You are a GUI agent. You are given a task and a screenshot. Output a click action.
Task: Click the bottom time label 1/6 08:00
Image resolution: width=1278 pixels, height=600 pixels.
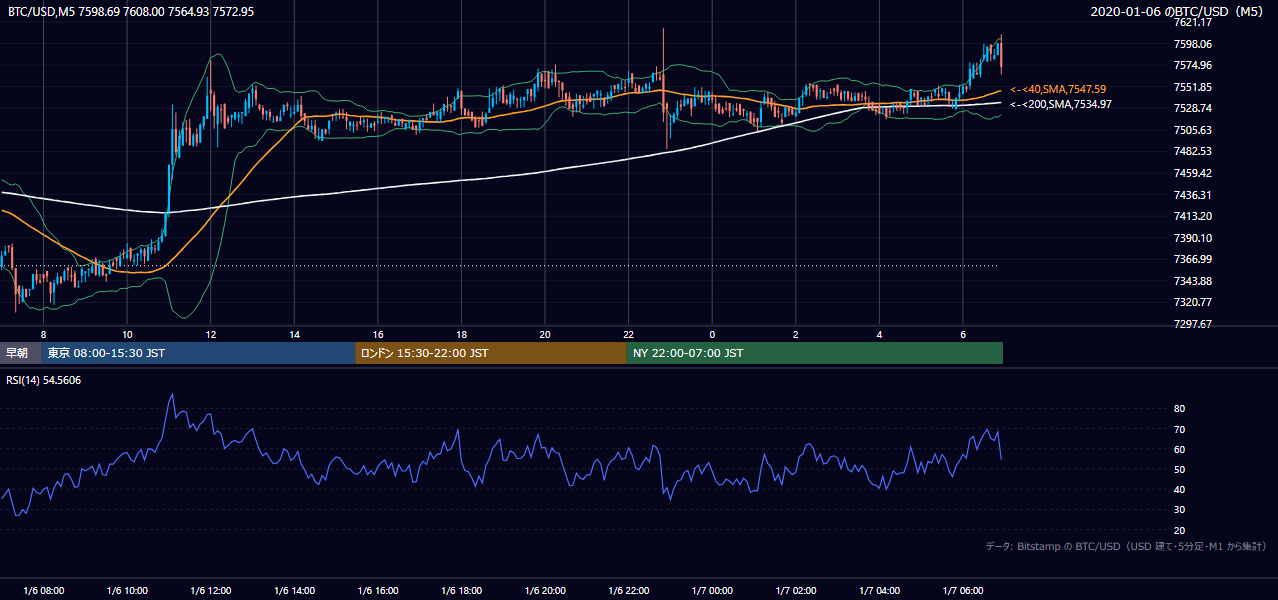44,591
